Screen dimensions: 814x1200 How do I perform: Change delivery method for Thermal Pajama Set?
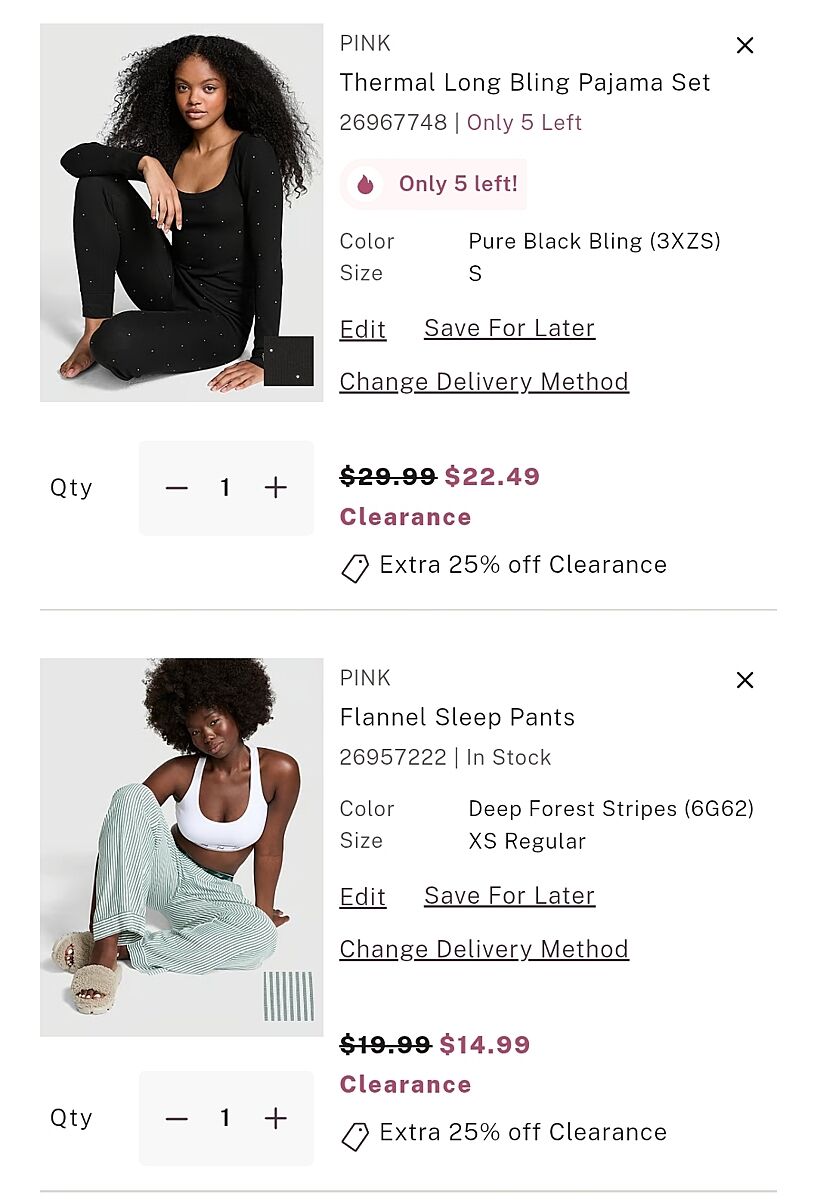(x=484, y=382)
